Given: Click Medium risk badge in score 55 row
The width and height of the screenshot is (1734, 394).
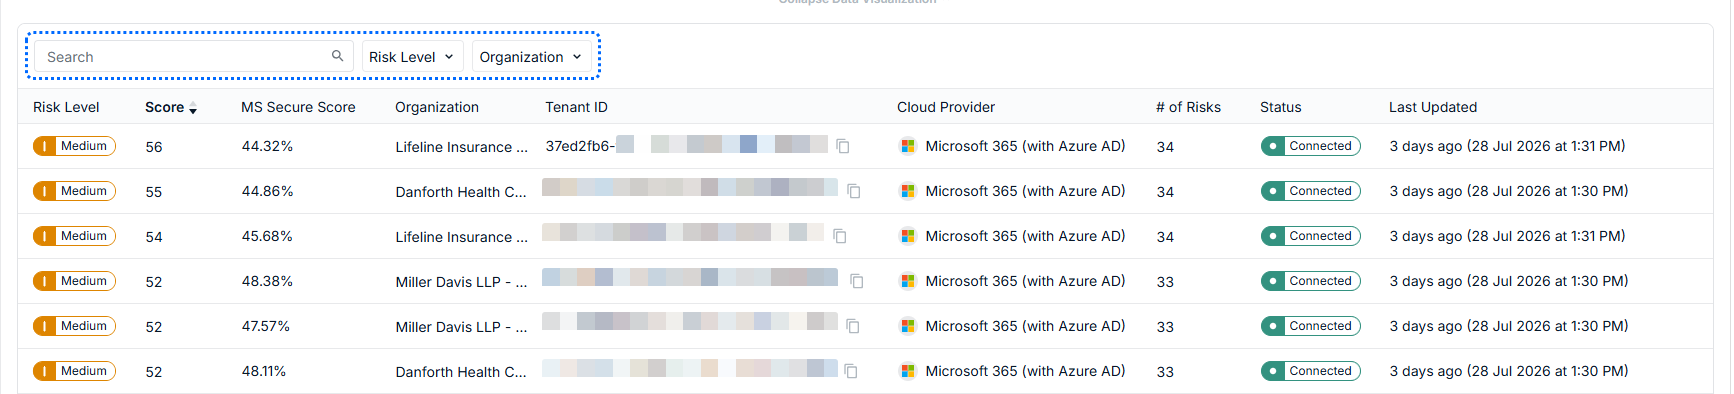Looking at the screenshot, I should pyautogui.click(x=74, y=191).
